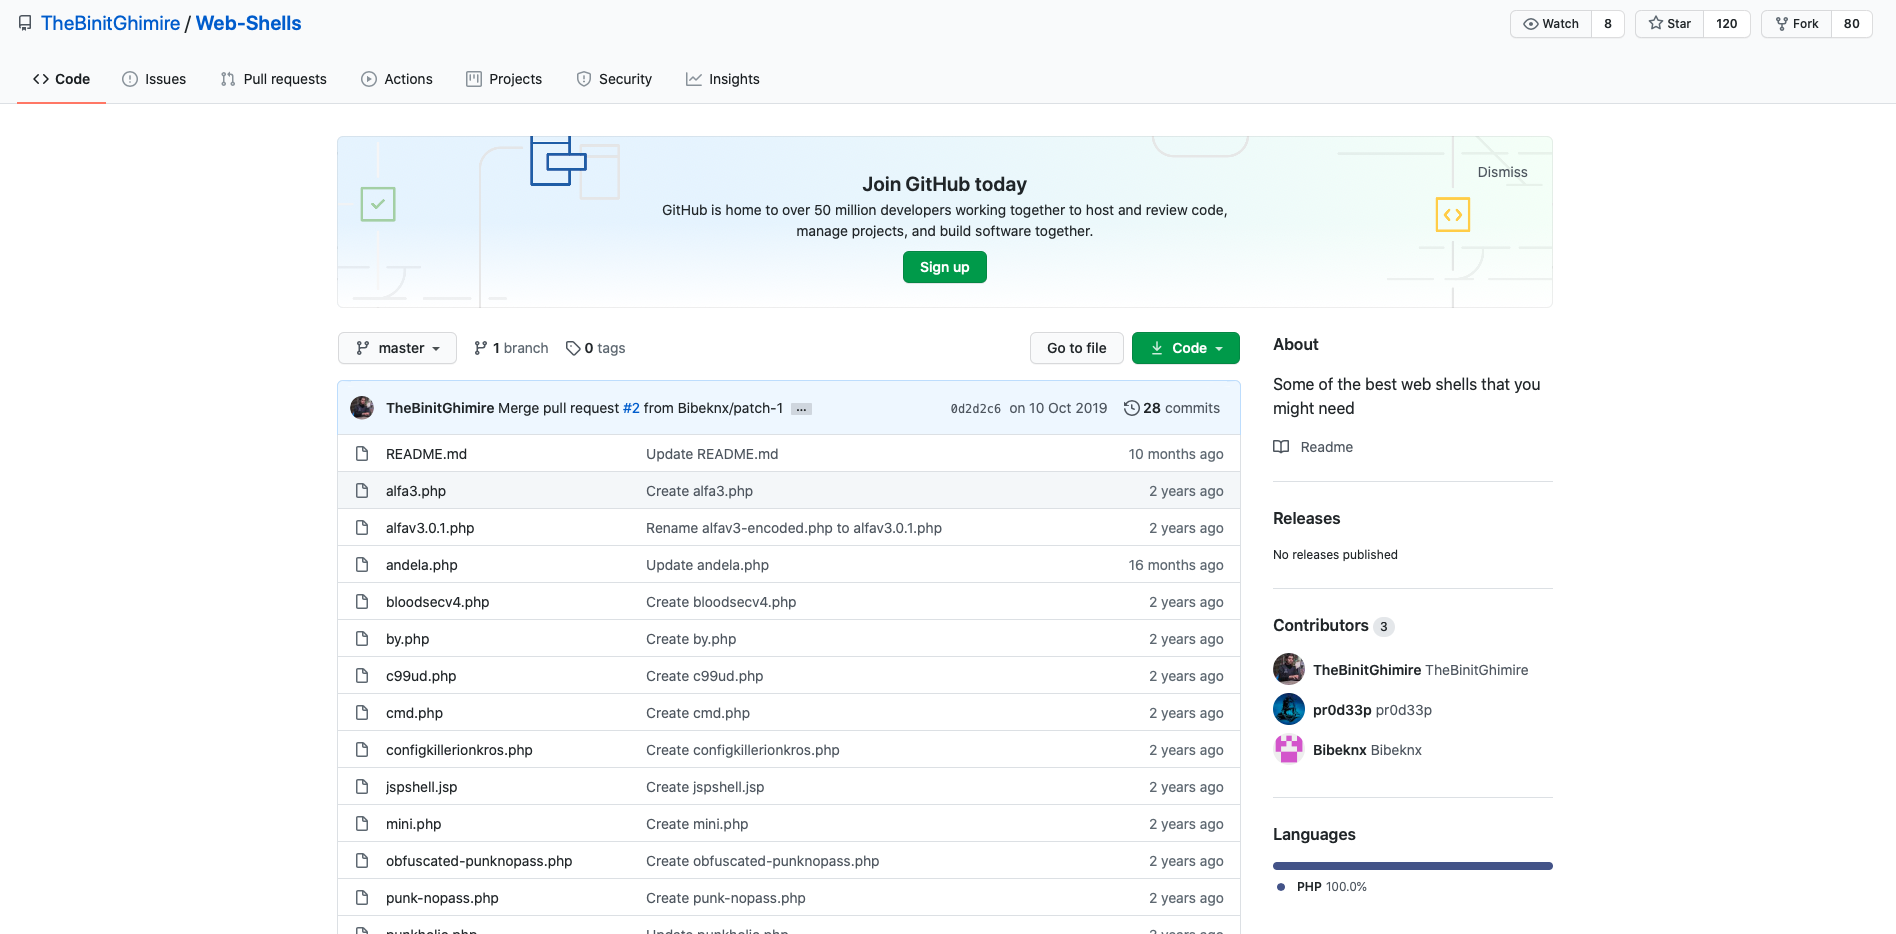Screen dimensions: 1896x934
Task: Open the Actions tab
Action: pos(397,79)
